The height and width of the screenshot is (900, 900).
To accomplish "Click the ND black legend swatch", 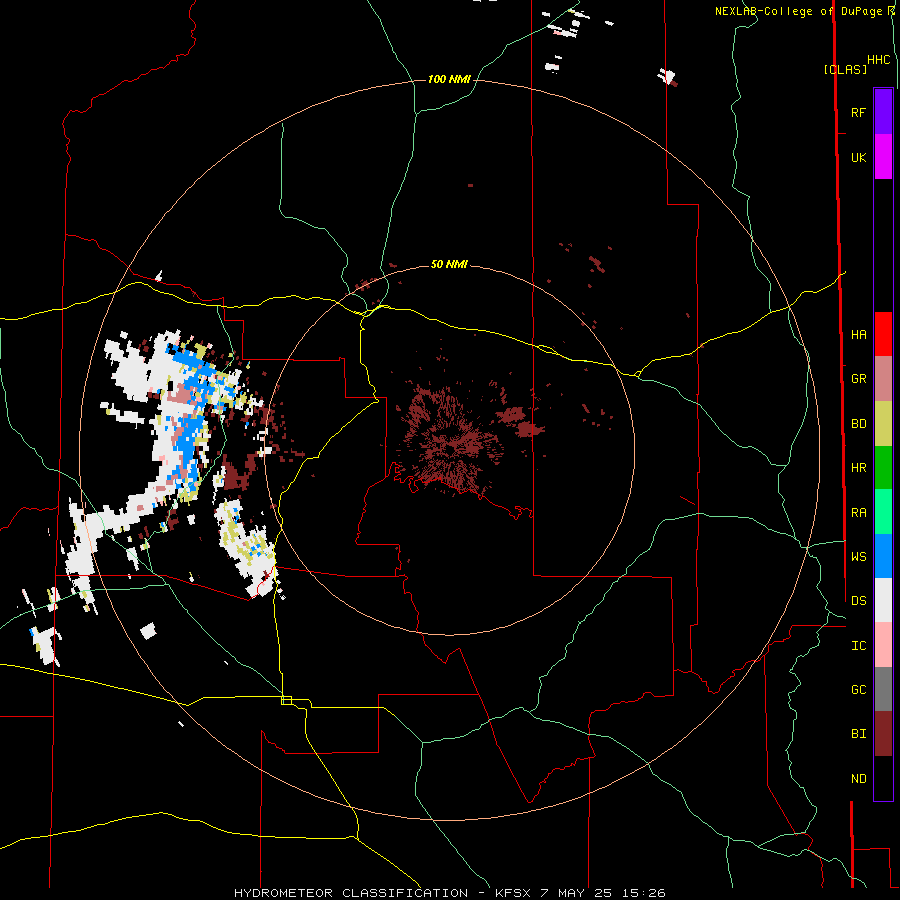I will (x=883, y=778).
